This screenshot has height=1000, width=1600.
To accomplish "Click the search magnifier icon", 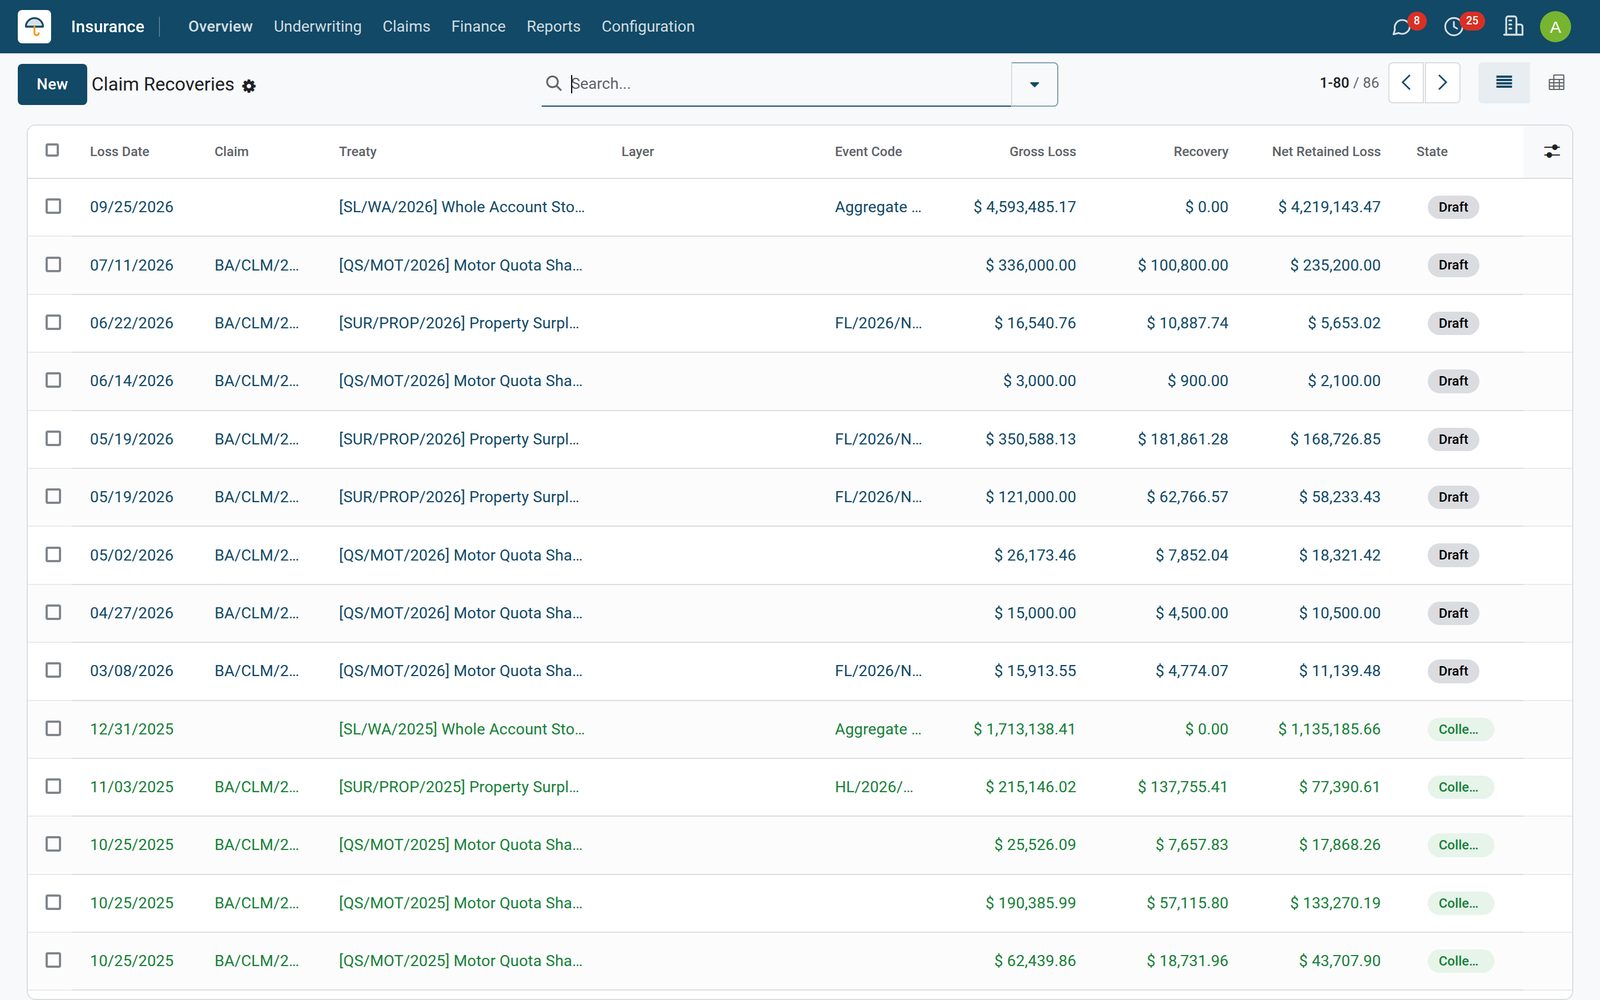I will click(x=553, y=83).
